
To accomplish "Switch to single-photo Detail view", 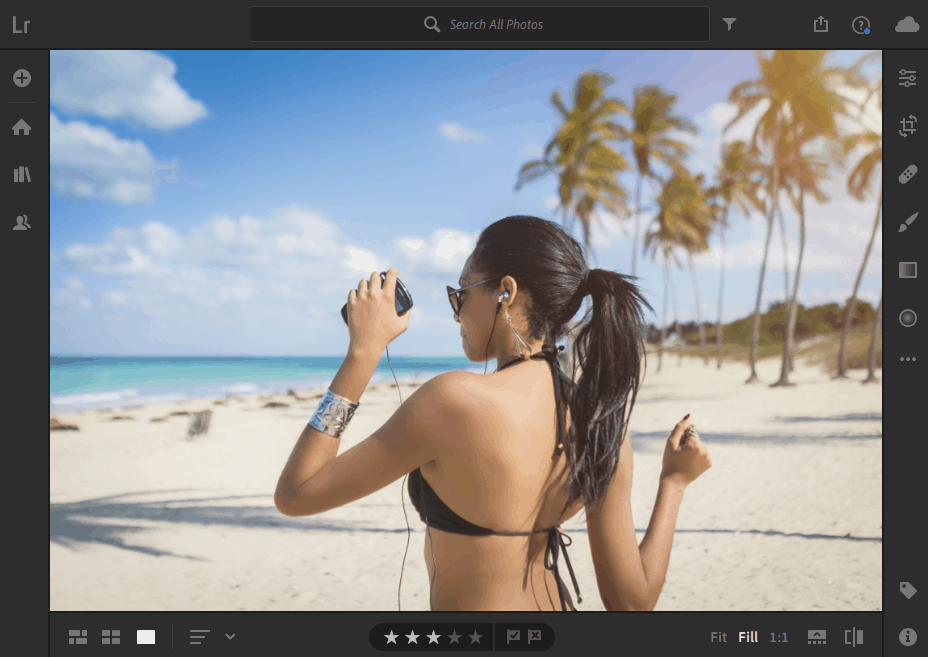I will pyautogui.click(x=146, y=637).
